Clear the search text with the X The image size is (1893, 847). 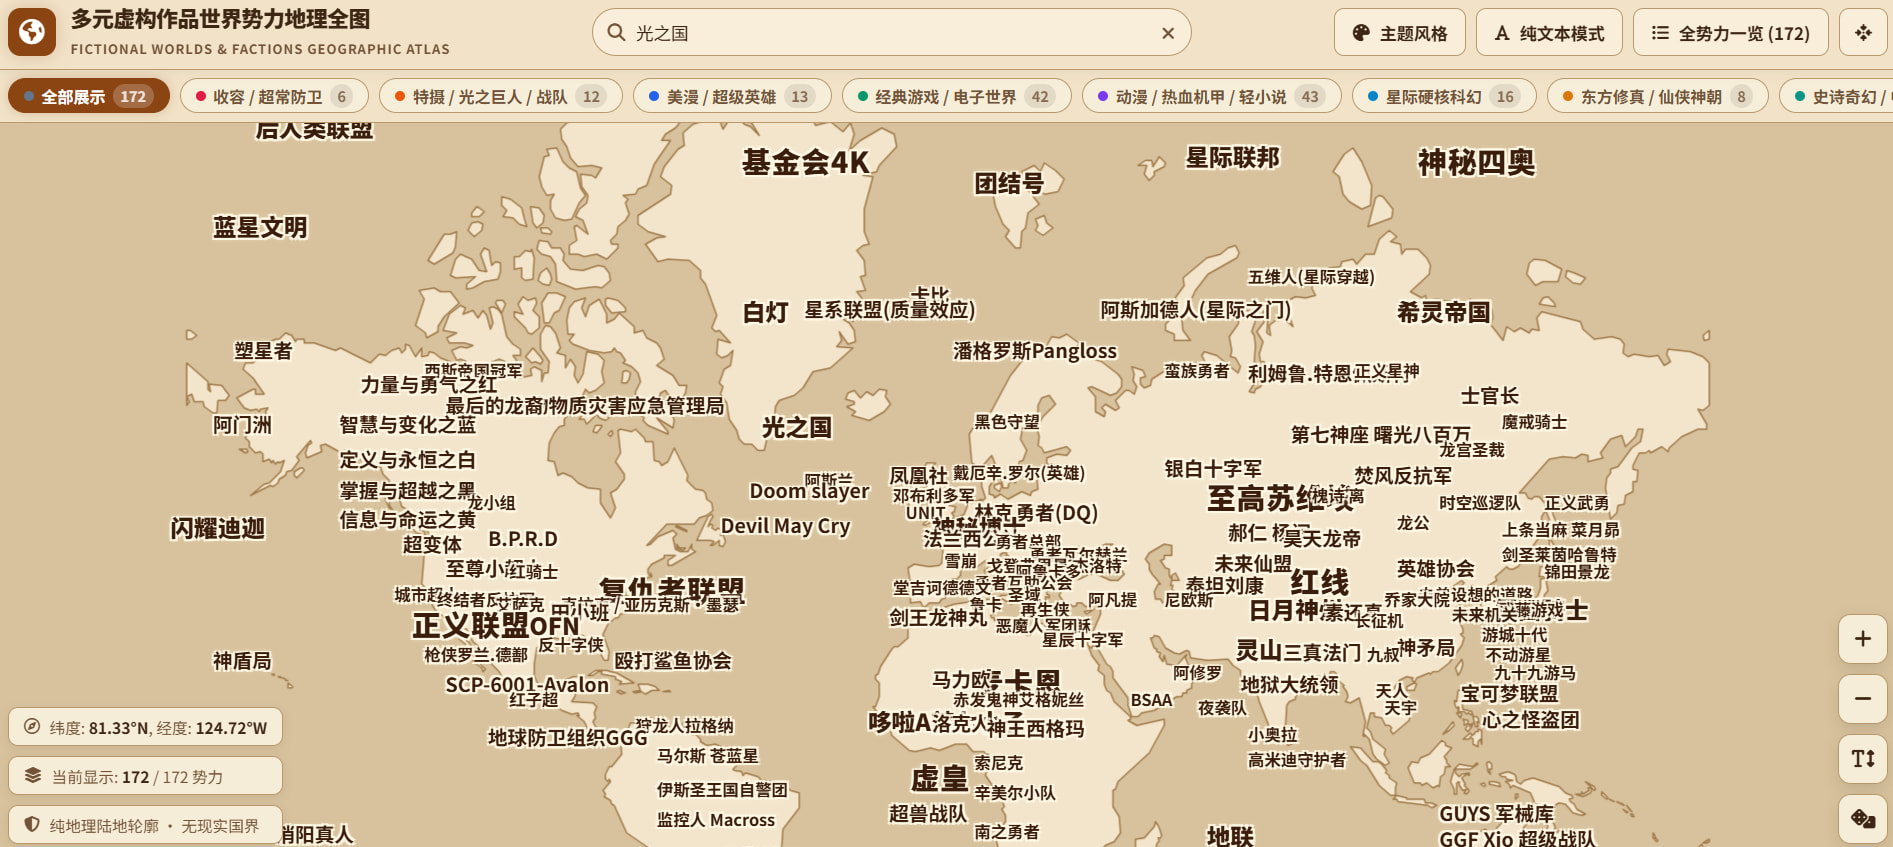1167,33
